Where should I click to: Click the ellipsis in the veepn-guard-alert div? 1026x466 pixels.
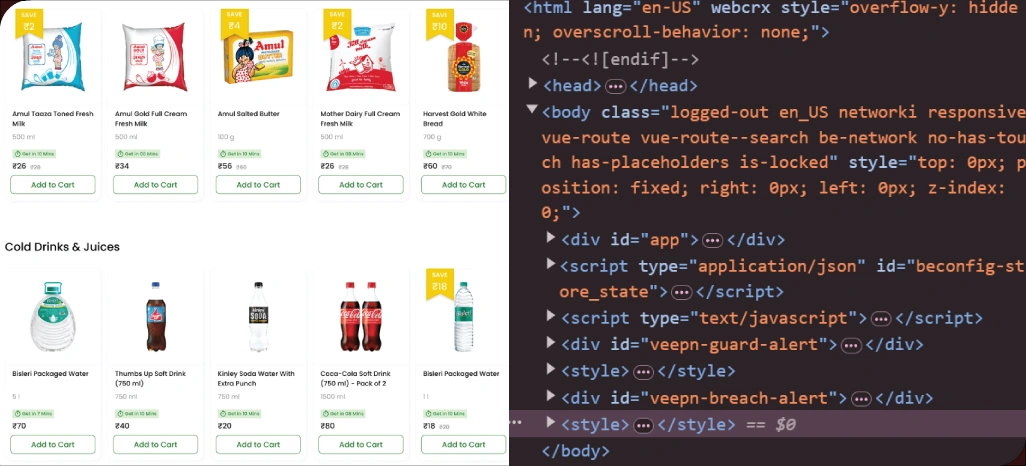[x=851, y=345]
